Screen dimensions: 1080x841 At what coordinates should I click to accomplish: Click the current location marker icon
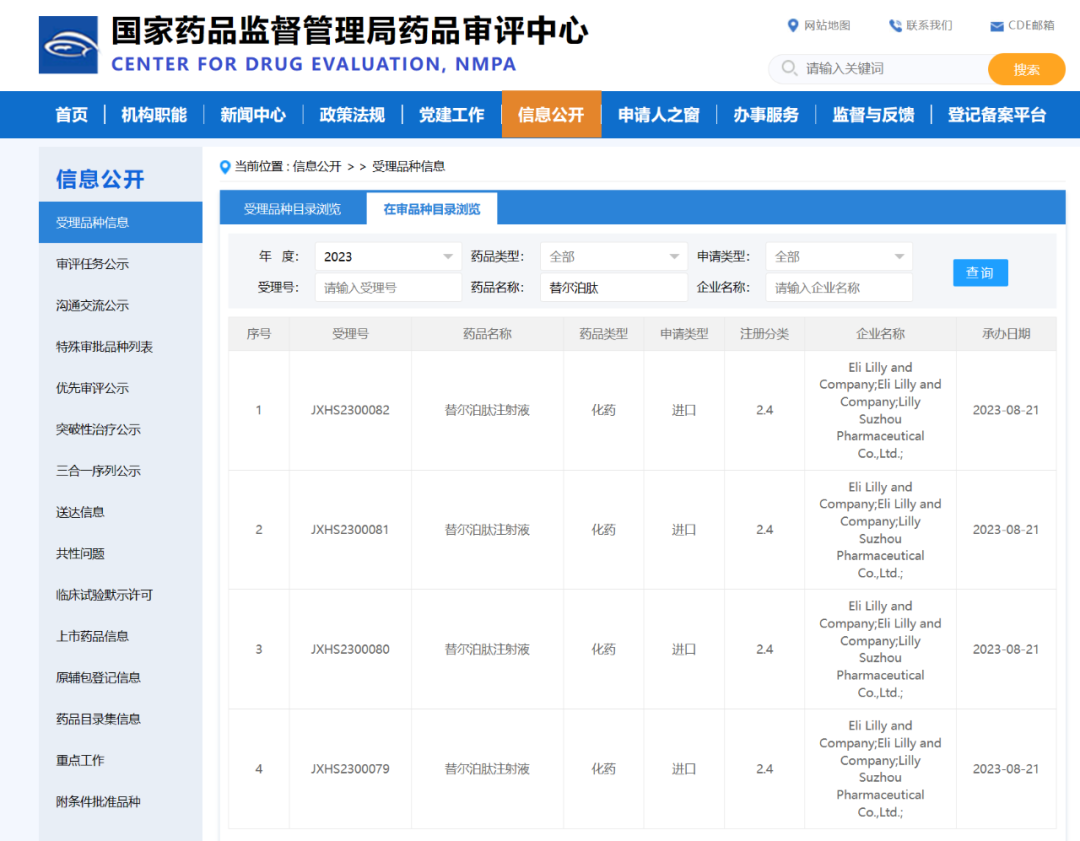[x=225, y=166]
